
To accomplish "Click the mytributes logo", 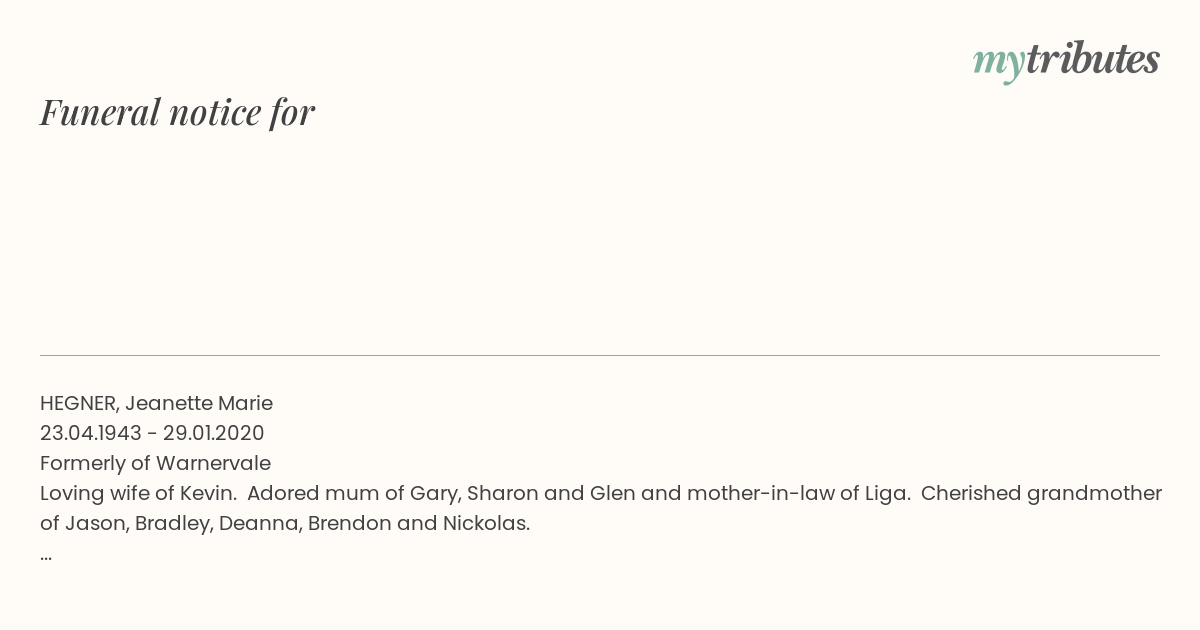I will point(1066,62).
